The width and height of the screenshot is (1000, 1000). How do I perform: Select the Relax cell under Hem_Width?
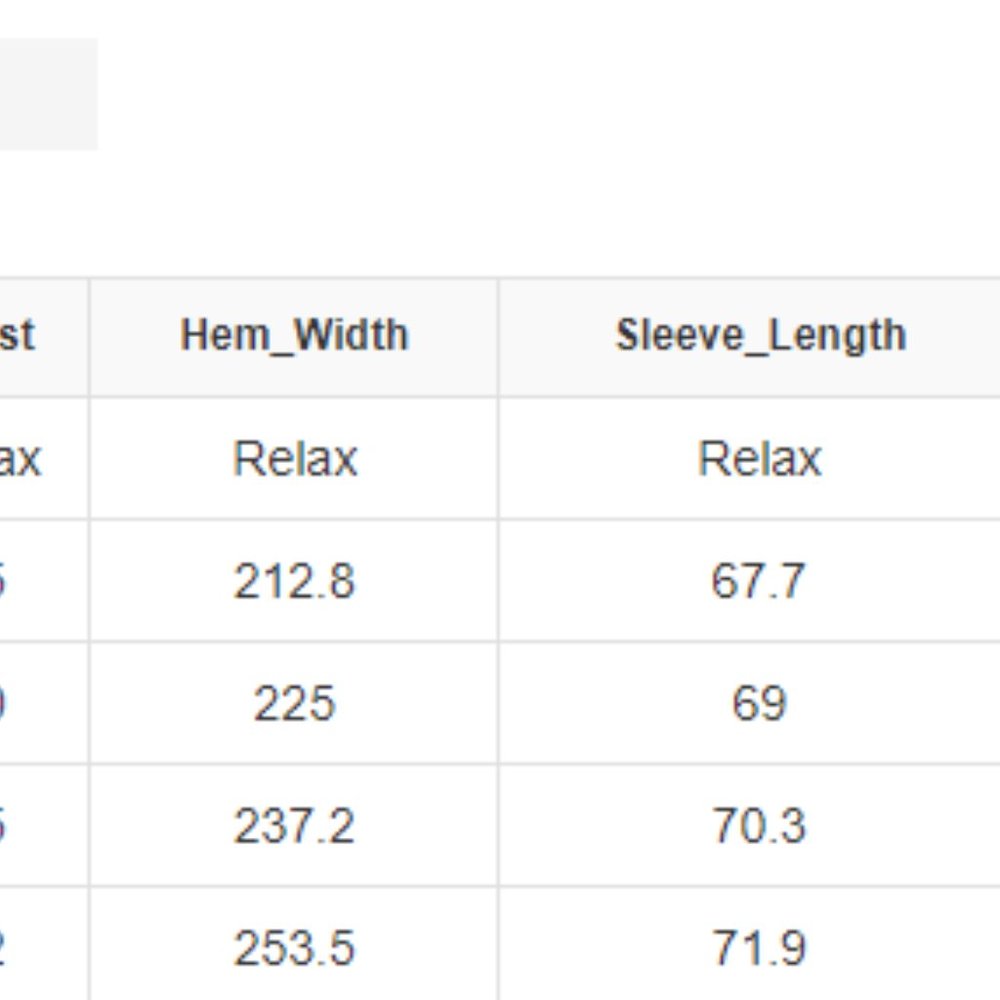[x=294, y=459]
